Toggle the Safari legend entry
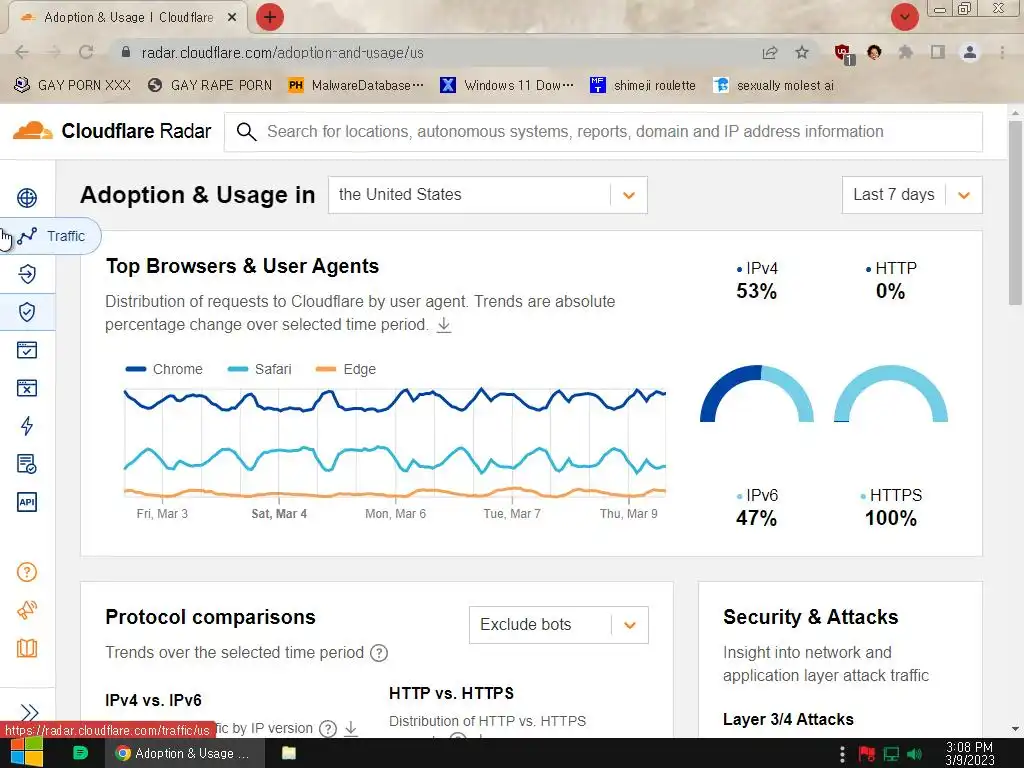The image size is (1024, 768). [259, 369]
